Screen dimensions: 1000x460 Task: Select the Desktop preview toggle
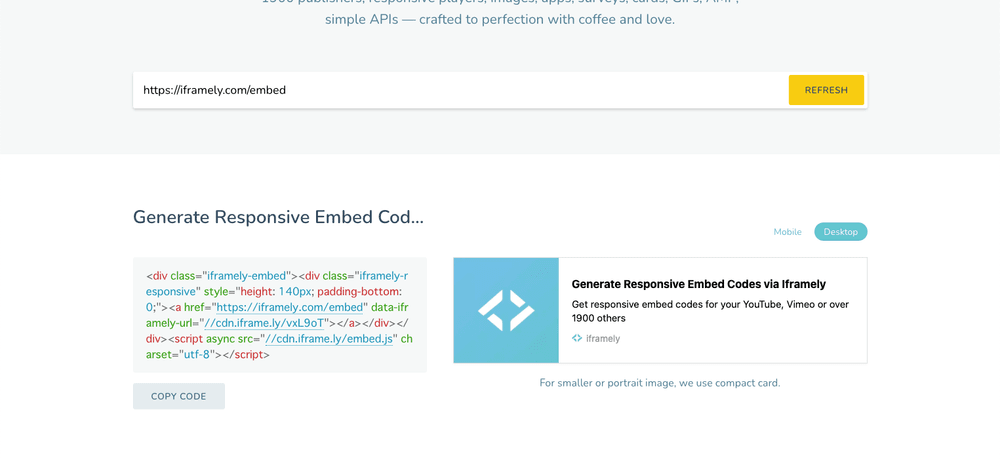click(841, 232)
